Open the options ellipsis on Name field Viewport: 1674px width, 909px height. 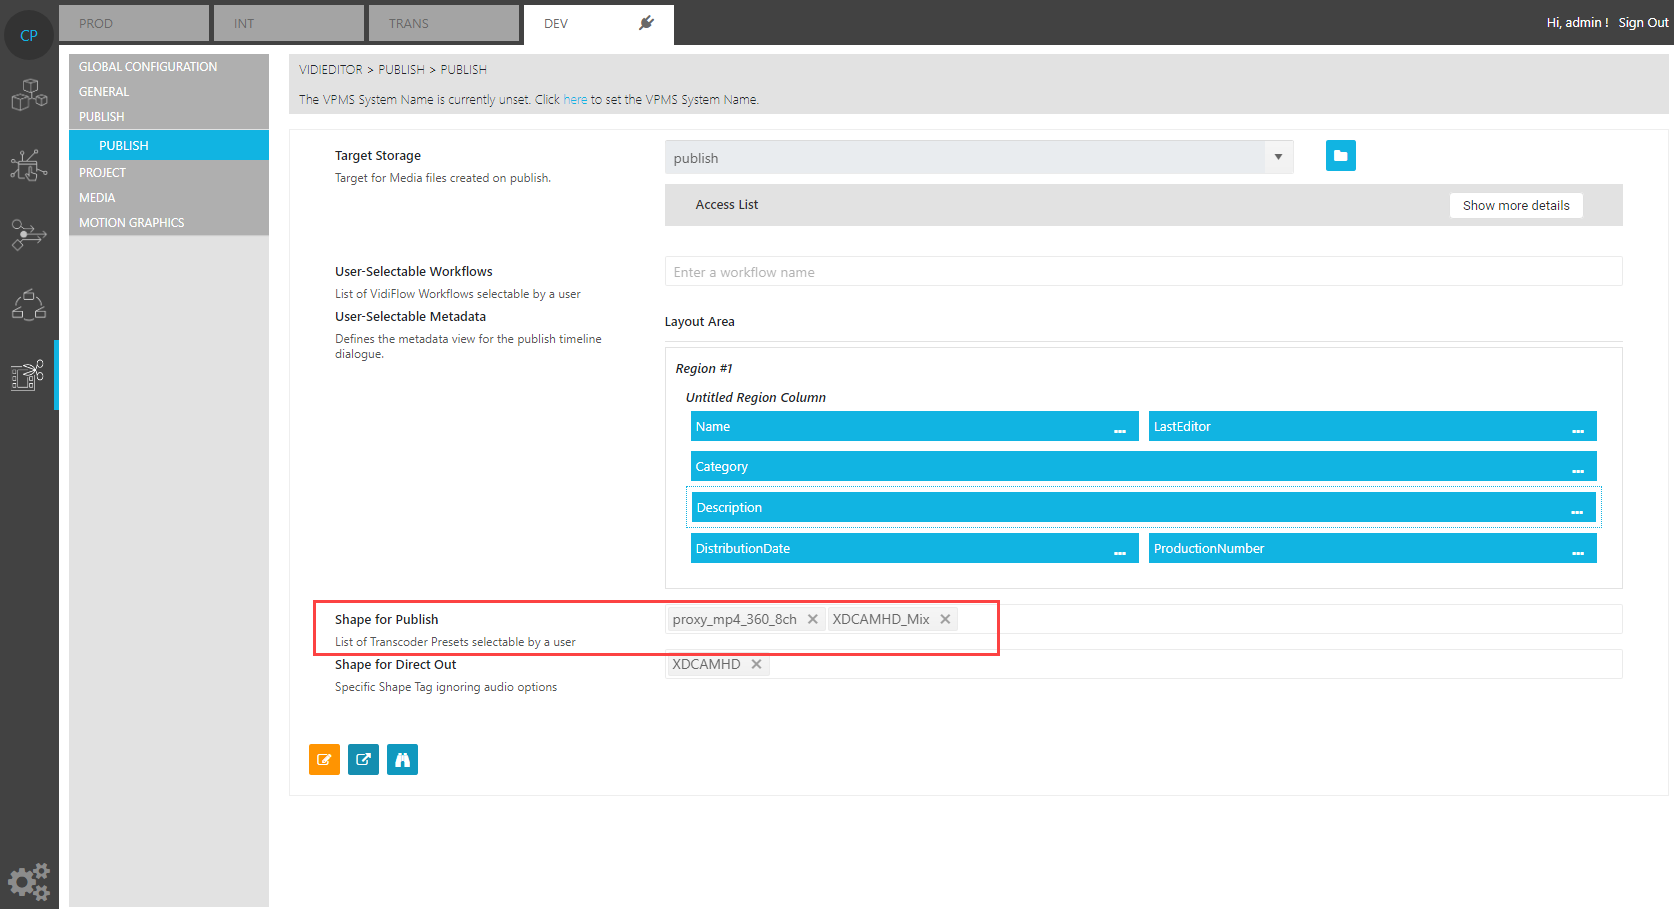(1119, 429)
